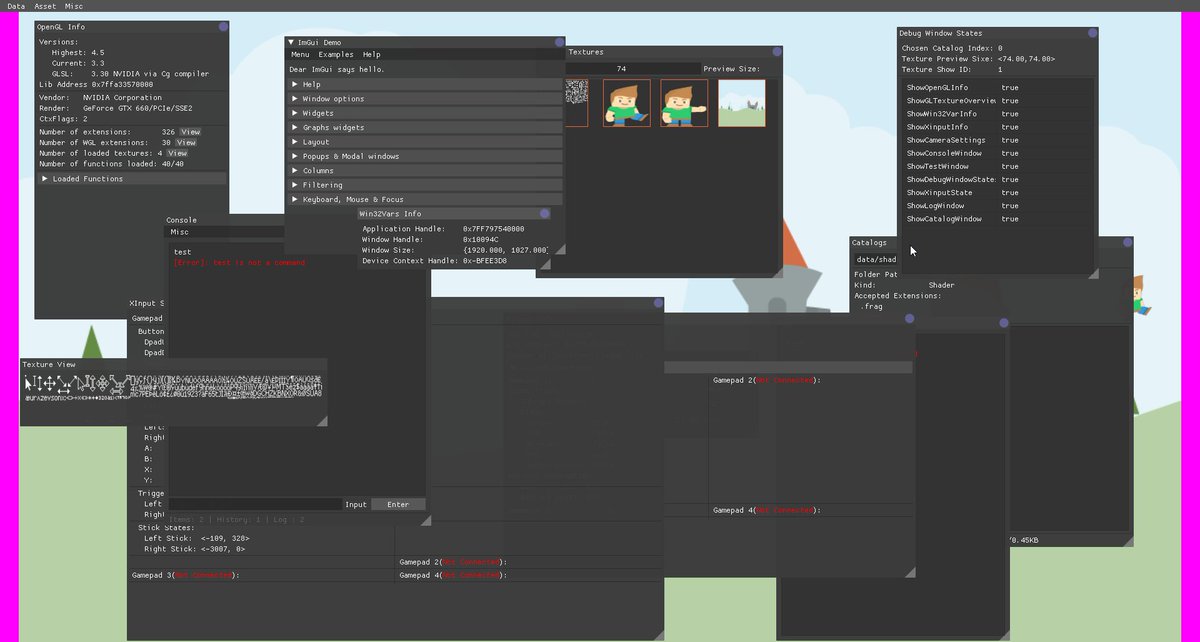The width and height of the screenshot is (1200, 642).
Task: Open the Help menu in ImGui Demo menubar
Action: (x=372, y=55)
